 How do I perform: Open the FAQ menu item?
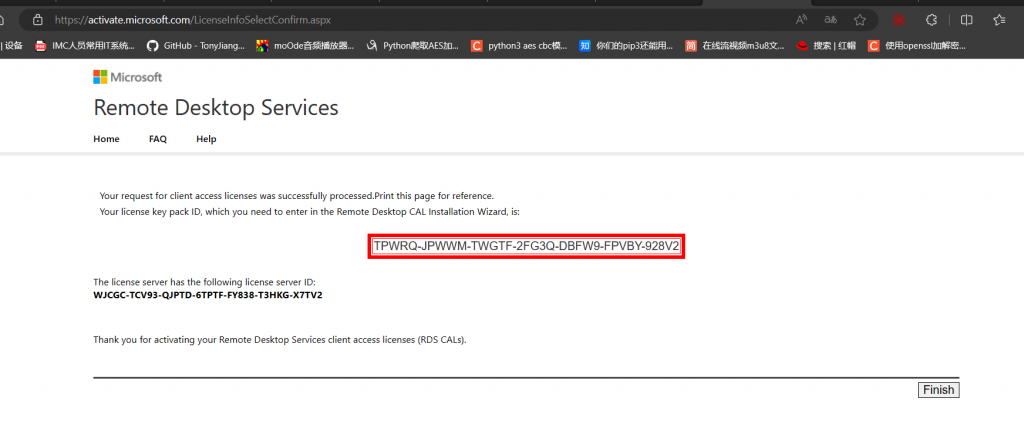coord(158,139)
